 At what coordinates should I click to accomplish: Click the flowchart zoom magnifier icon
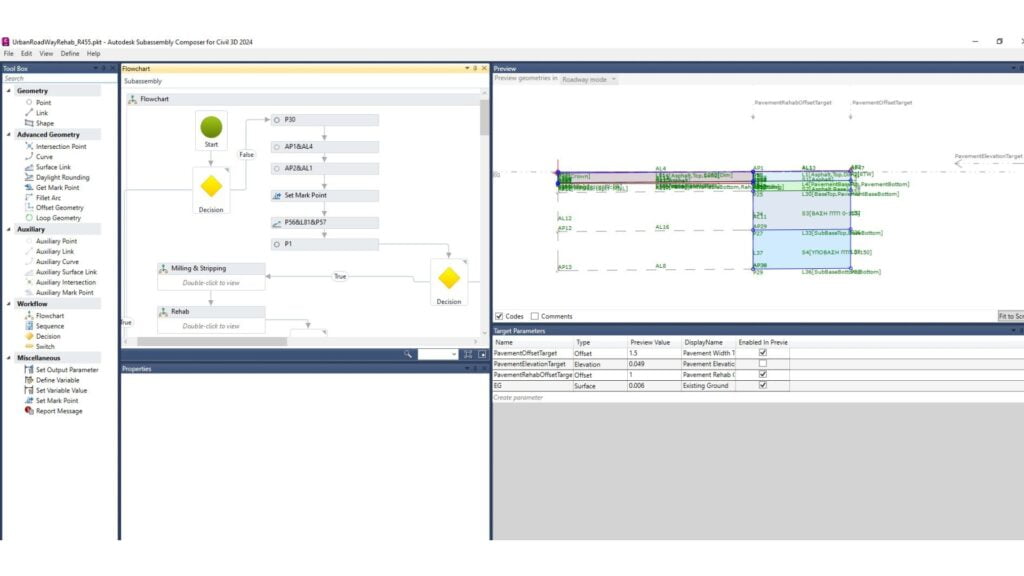tap(408, 354)
